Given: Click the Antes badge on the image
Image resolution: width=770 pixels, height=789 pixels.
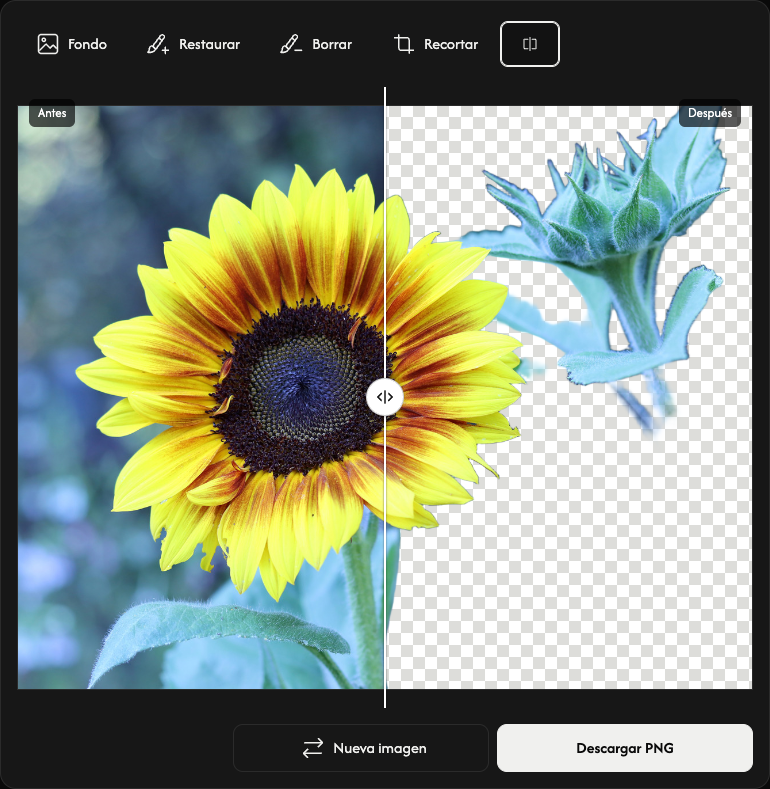Looking at the screenshot, I should coord(52,113).
